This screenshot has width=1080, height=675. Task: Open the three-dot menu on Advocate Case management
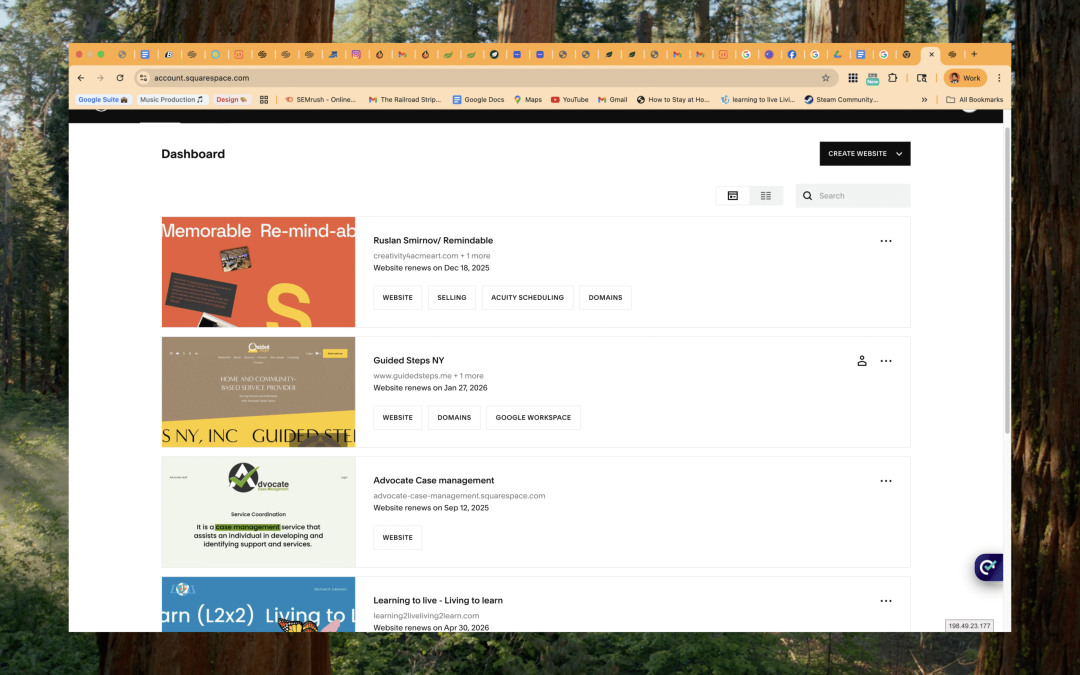(x=886, y=481)
